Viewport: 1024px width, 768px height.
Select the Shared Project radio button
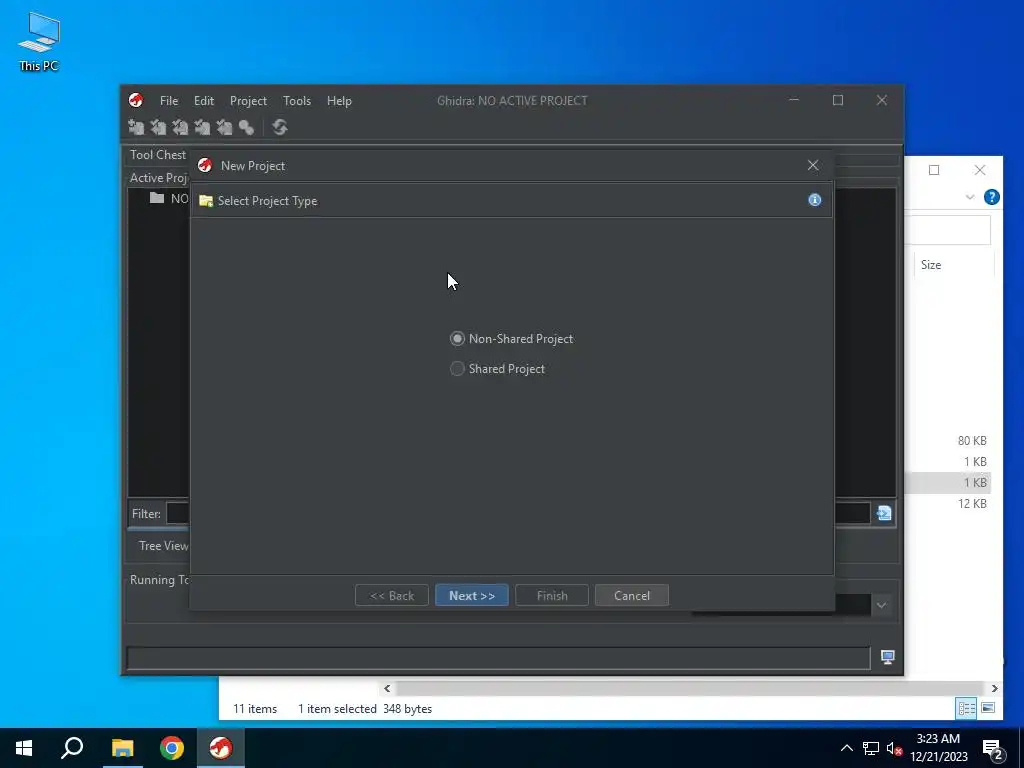coord(457,368)
